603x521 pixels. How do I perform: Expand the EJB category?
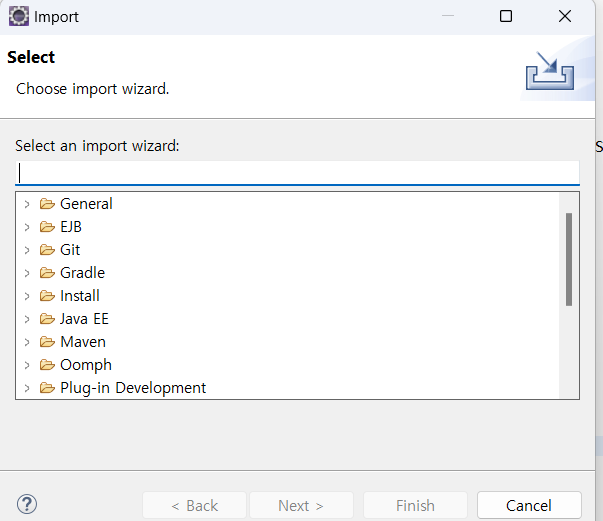tap(27, 227)
